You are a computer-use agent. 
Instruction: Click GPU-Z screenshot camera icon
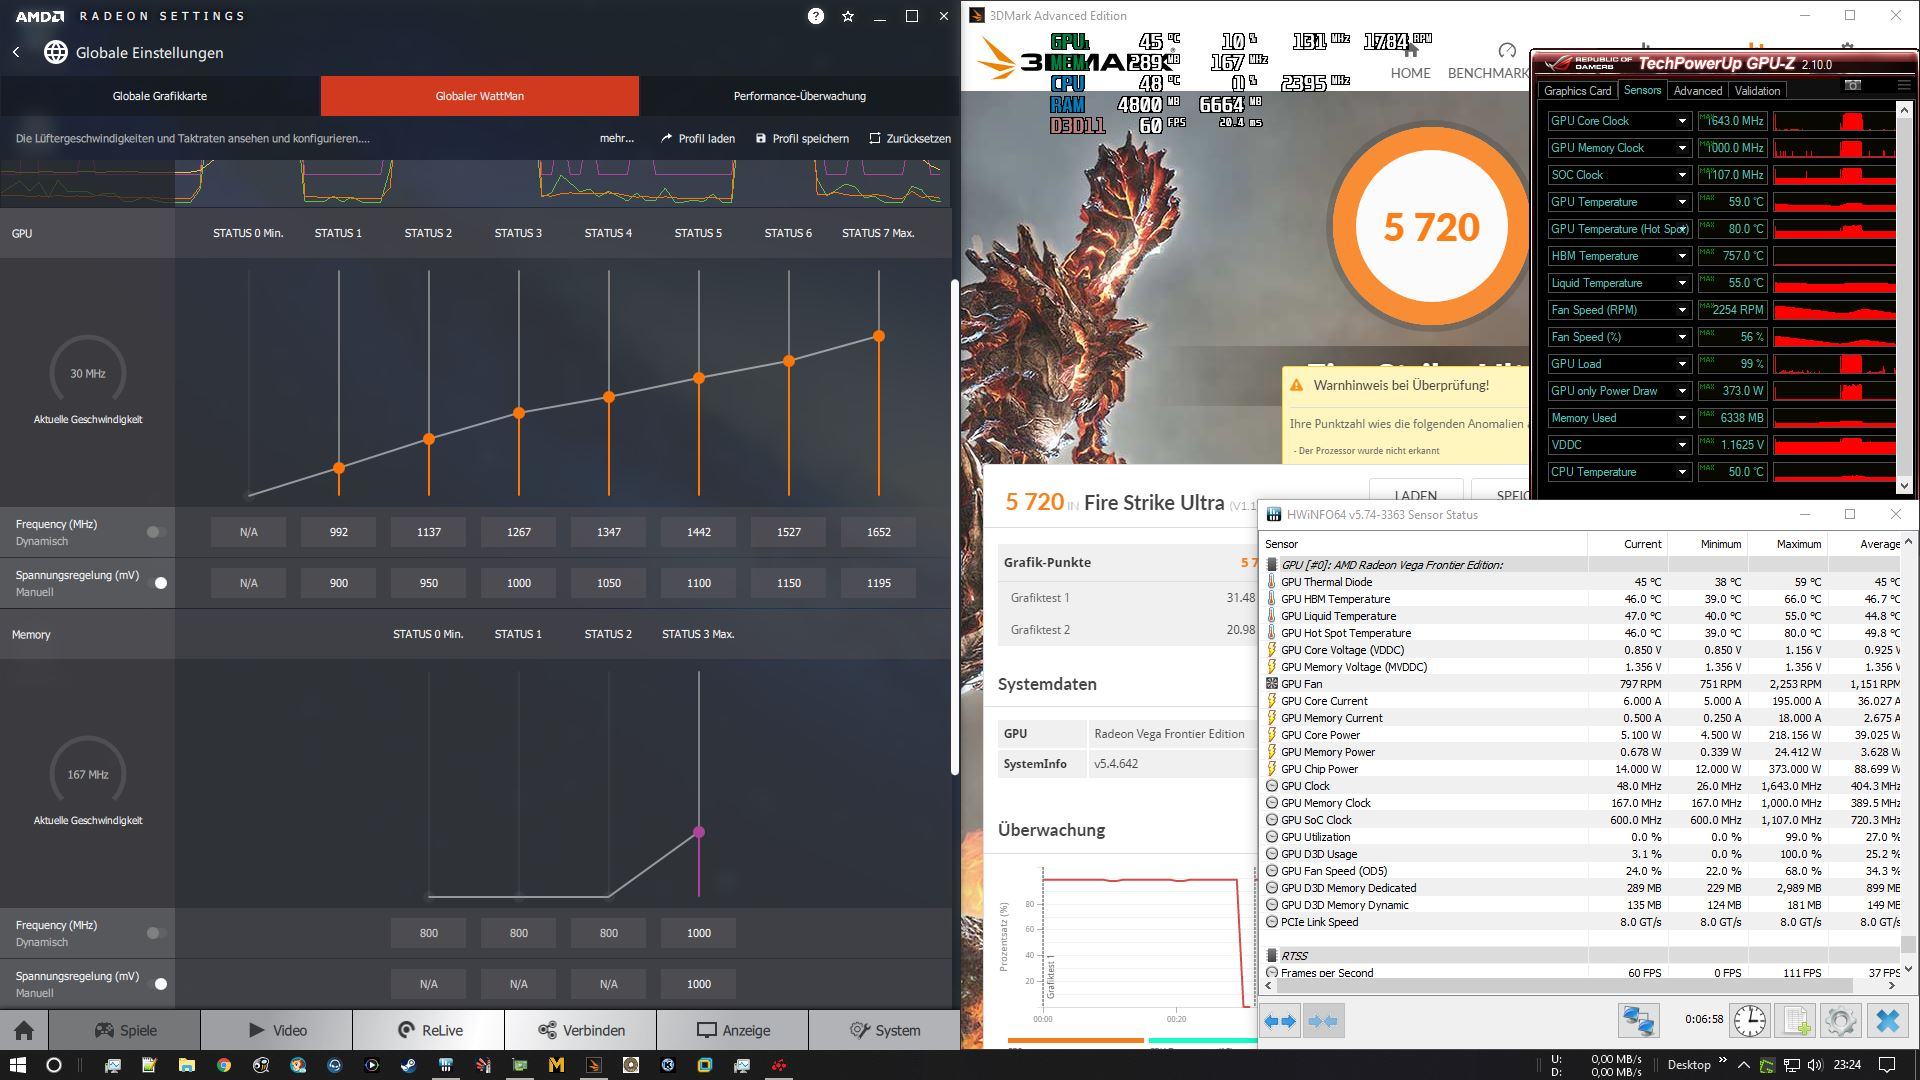coord(1852,85)
